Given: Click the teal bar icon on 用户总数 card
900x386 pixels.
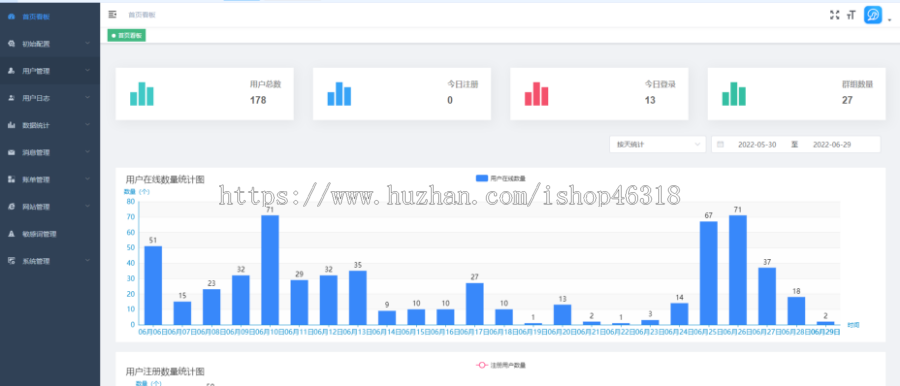Looking at the screenshot, I should pos(142,94).
